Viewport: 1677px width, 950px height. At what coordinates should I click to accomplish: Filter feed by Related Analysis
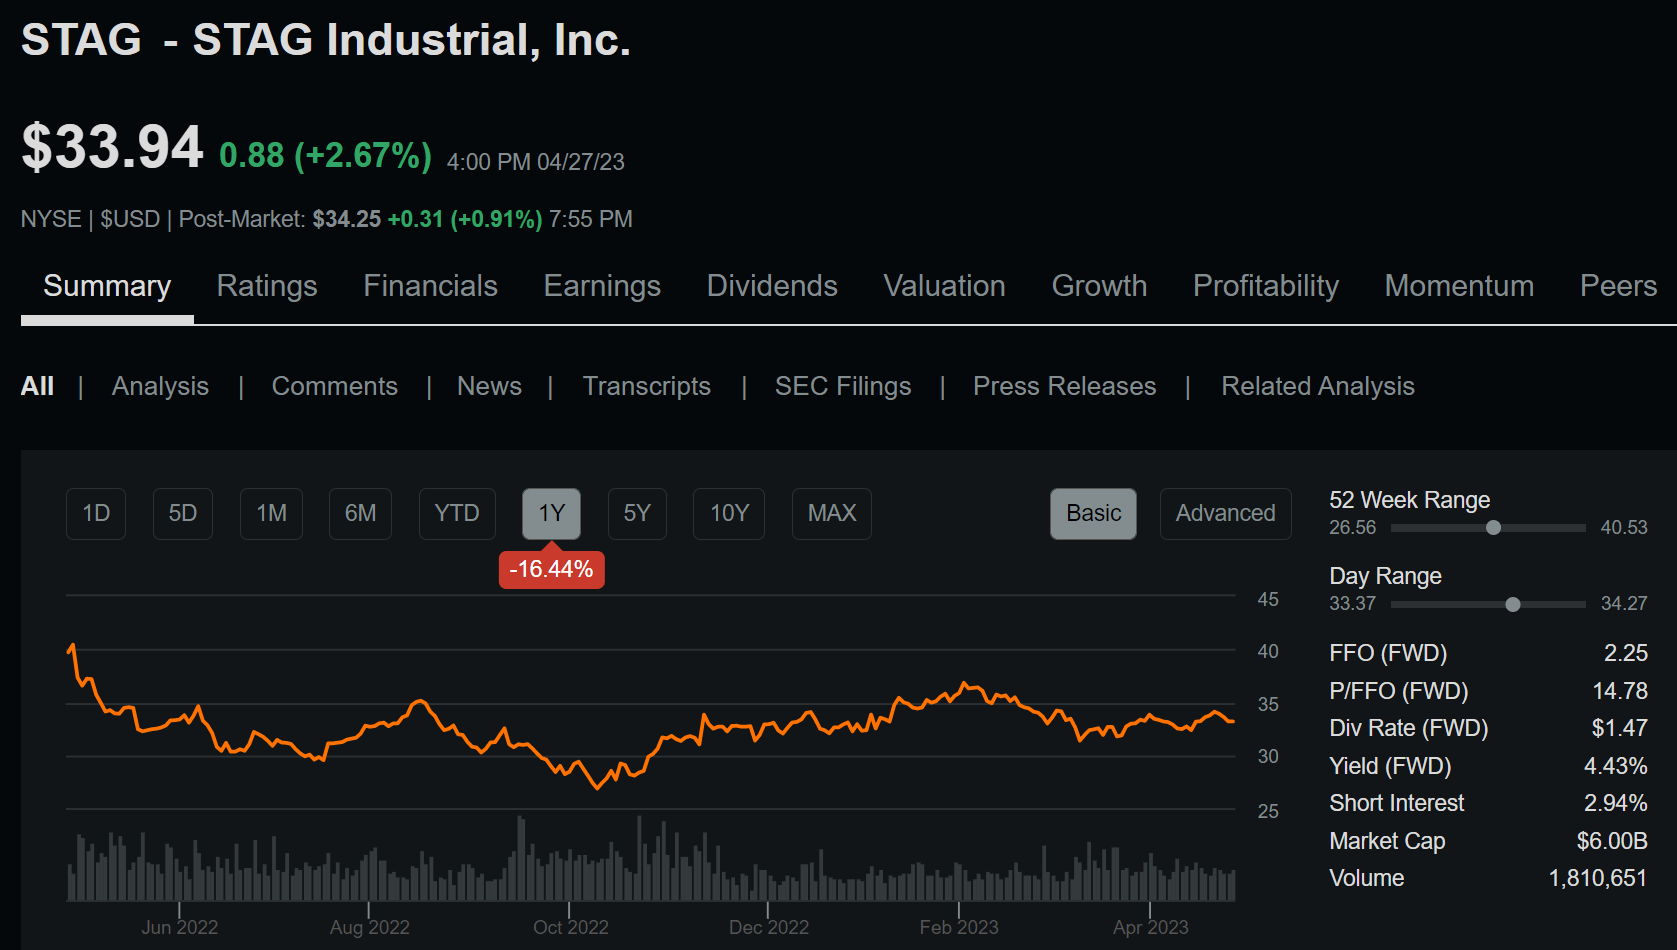[x=1317, y=386]
